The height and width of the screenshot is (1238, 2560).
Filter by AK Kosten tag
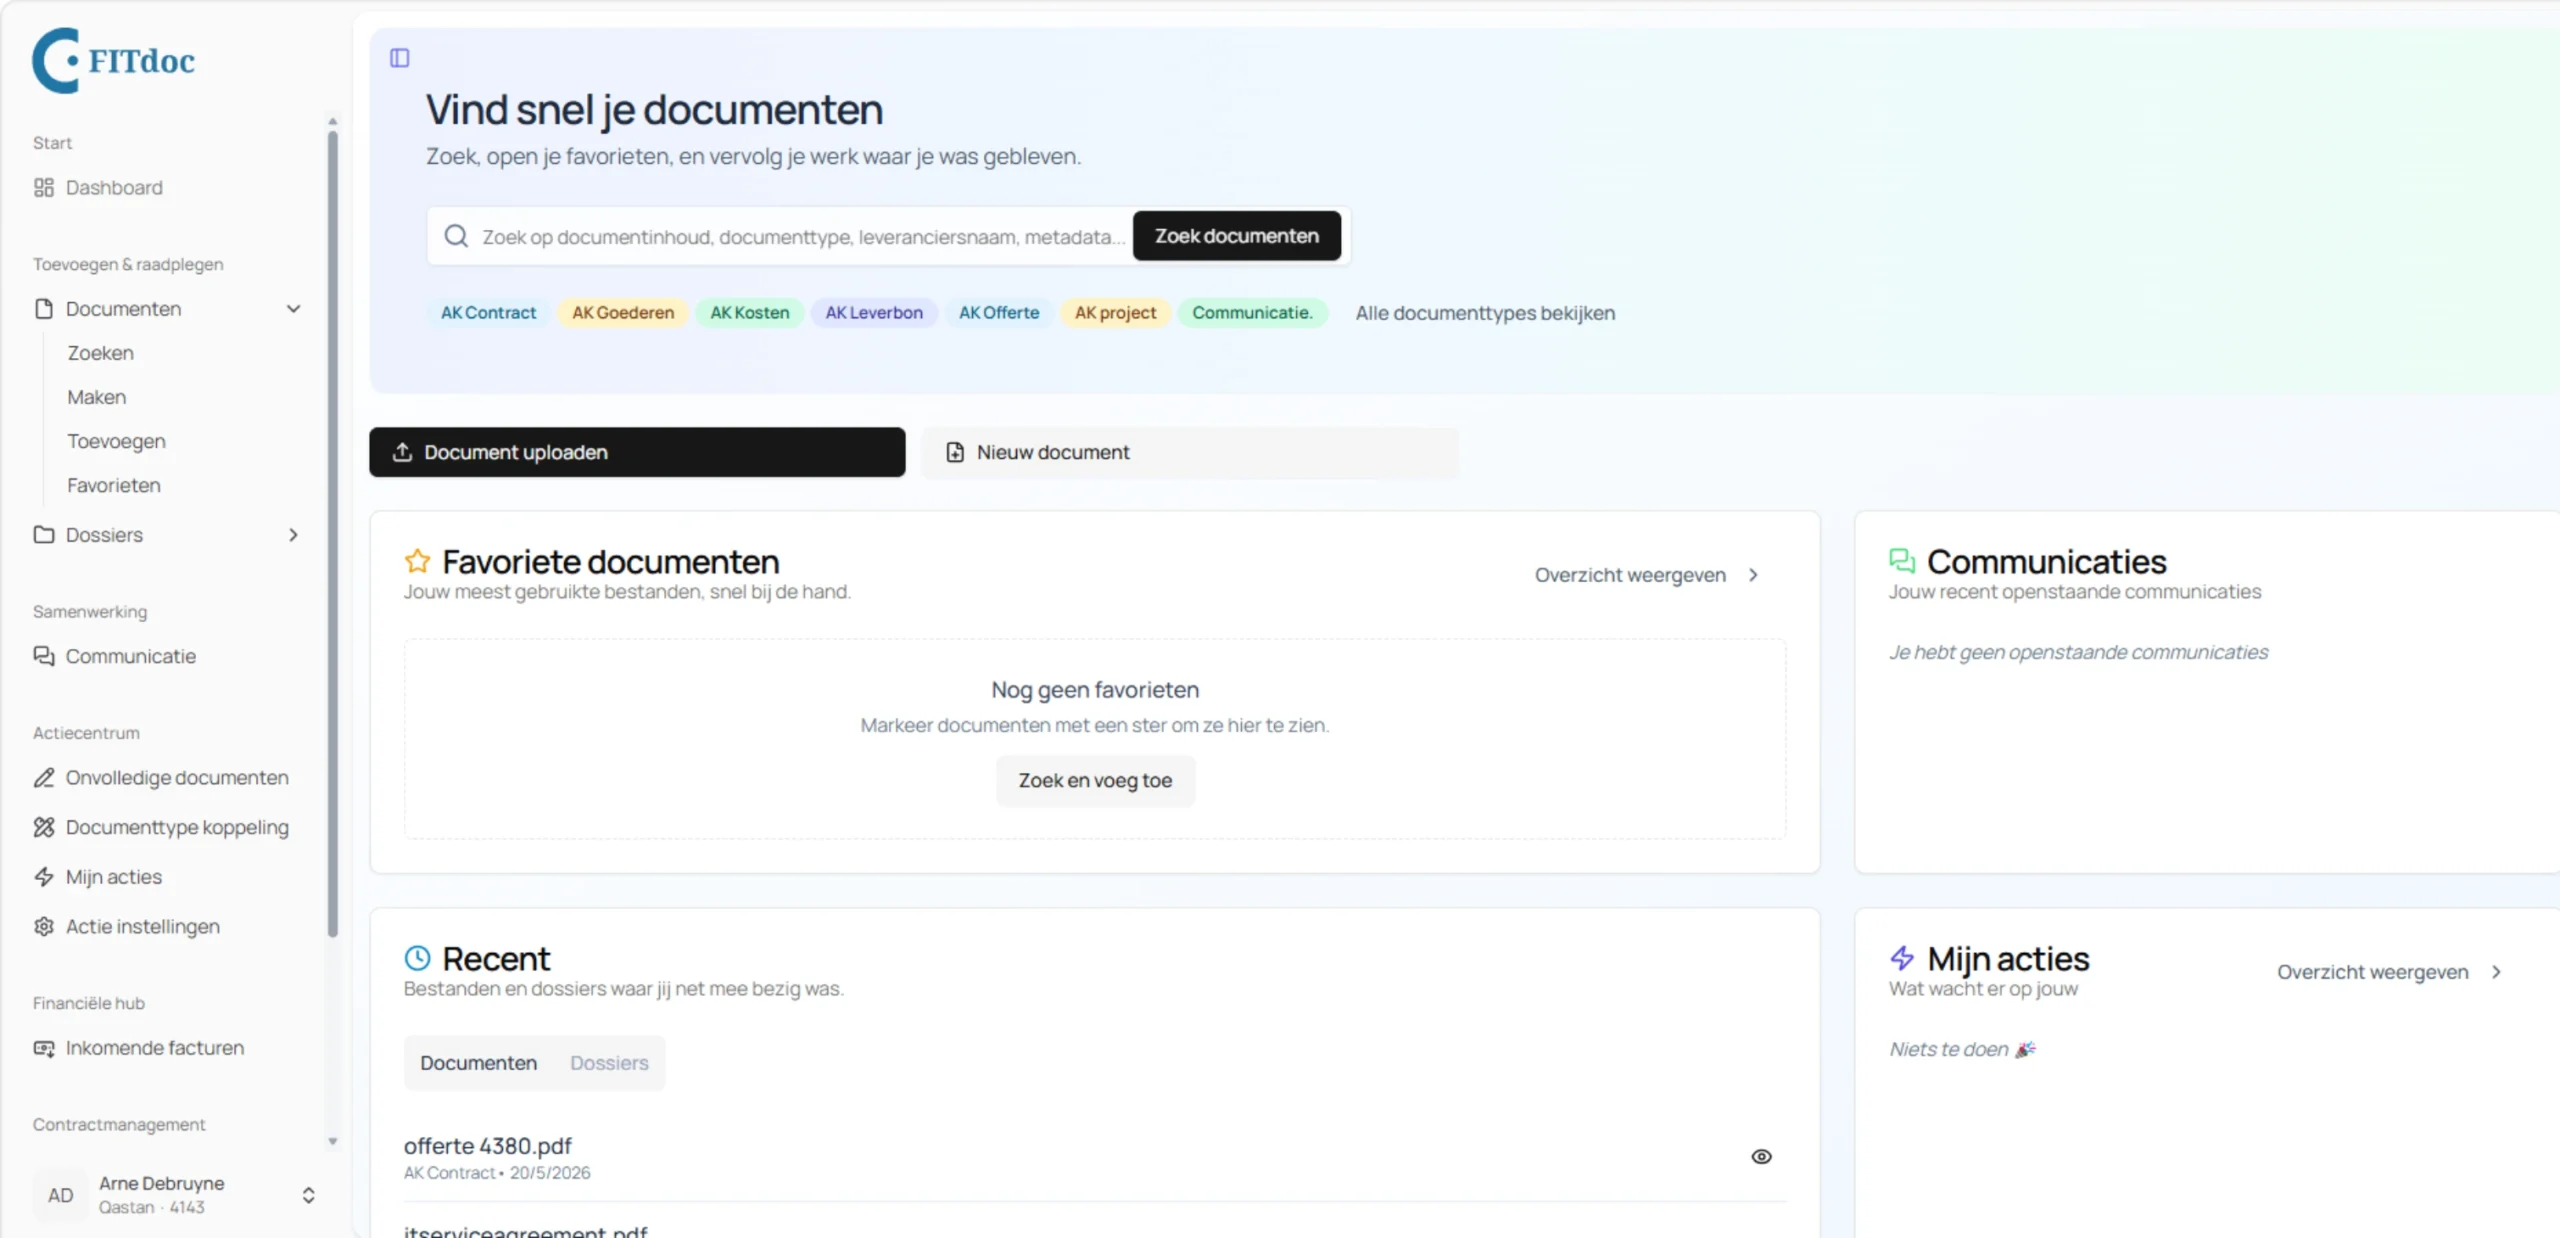750,313
